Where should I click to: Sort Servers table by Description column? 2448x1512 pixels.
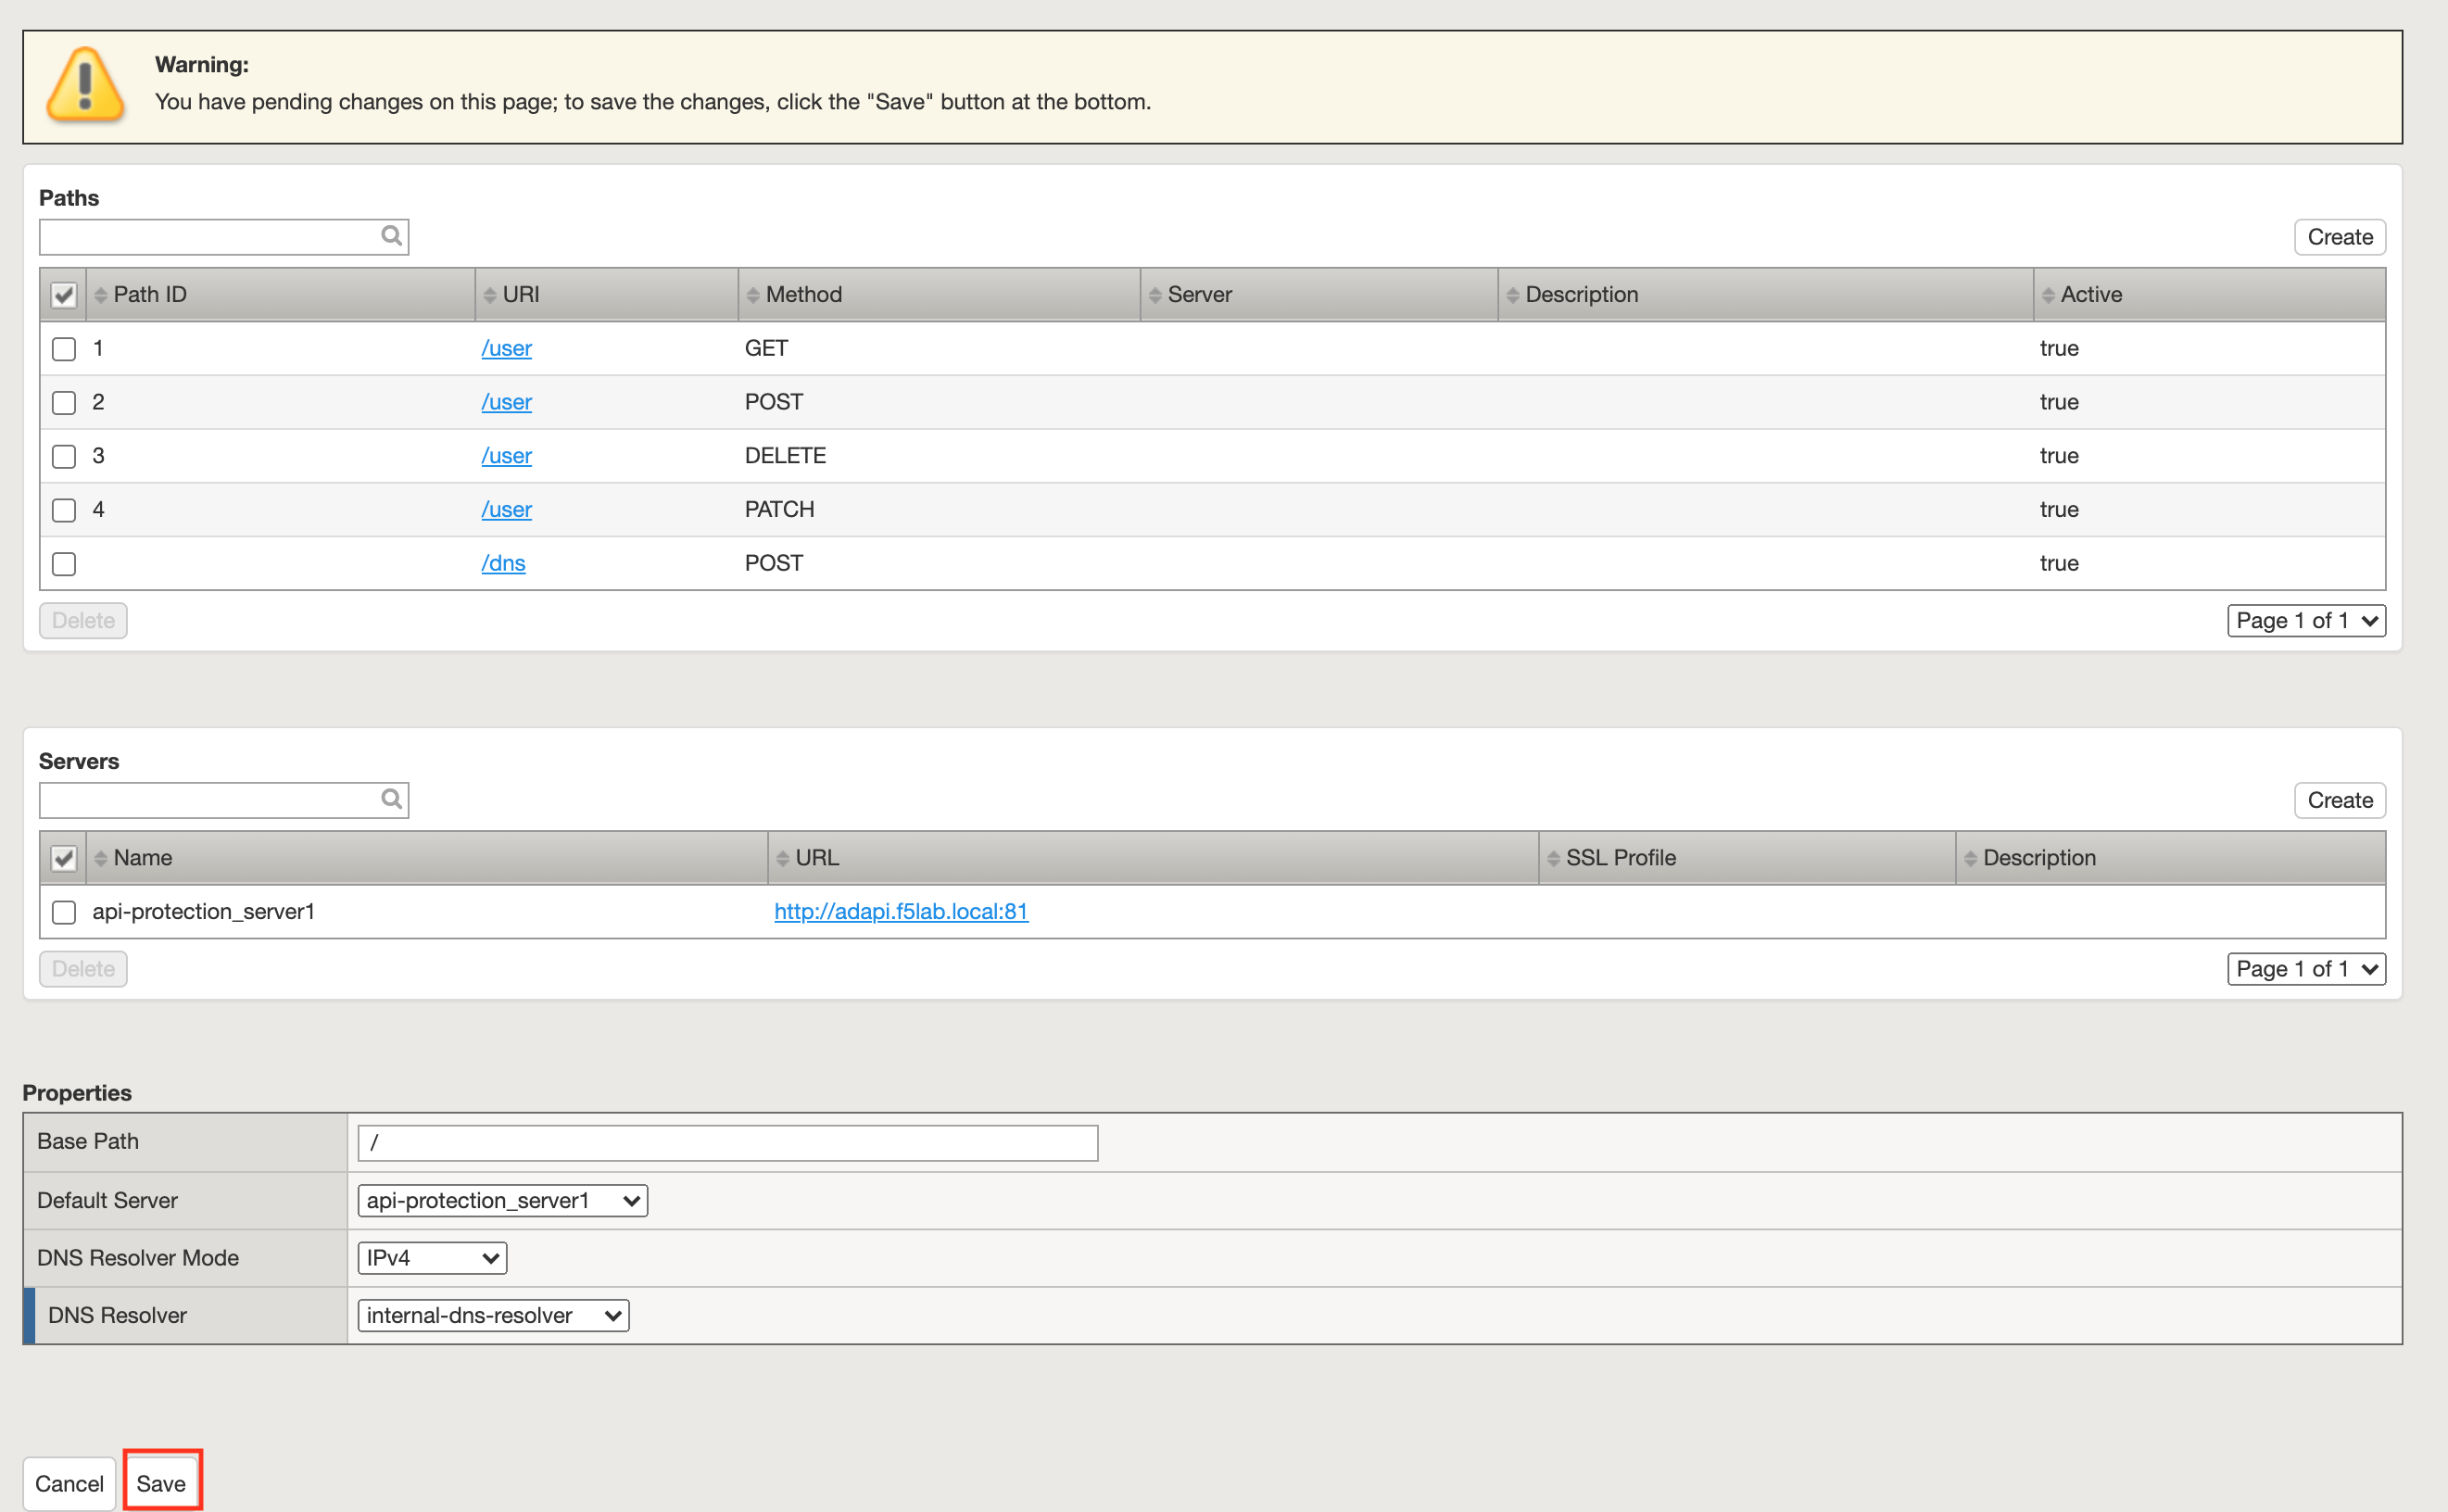tap(2170, 858)
